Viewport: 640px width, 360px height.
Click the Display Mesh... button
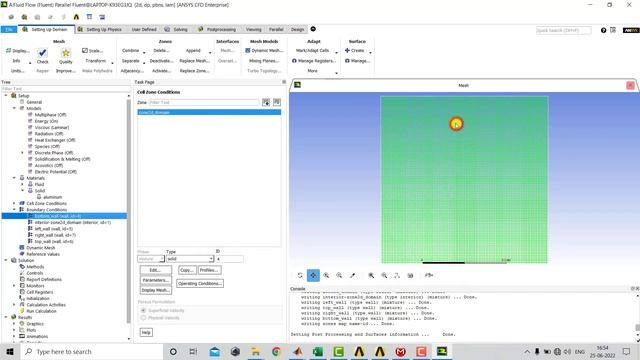tap(156, 290)
